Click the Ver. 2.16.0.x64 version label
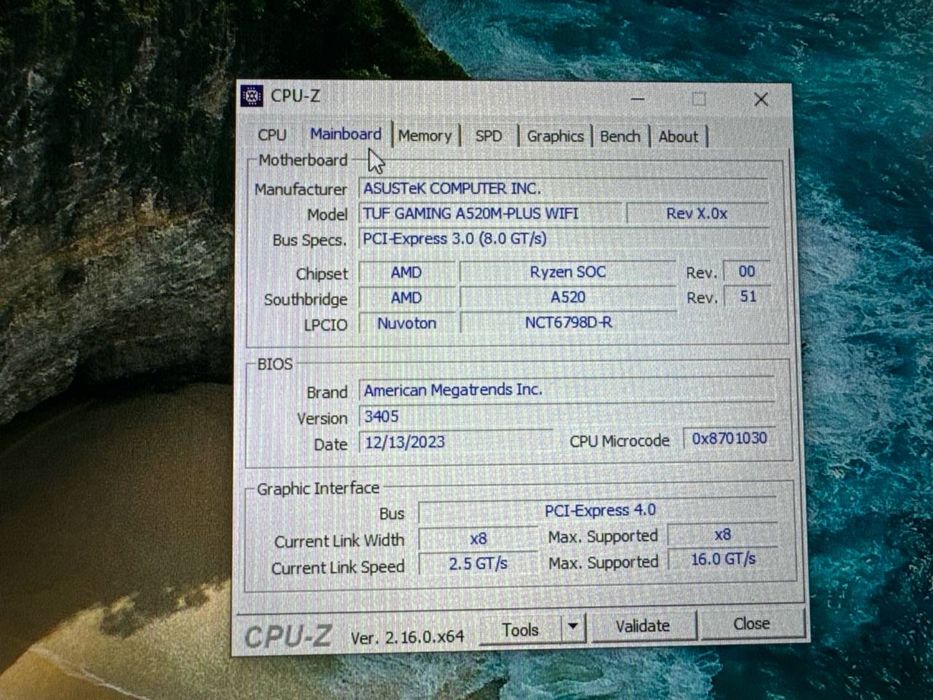The height and width of the screenshot is (700, 933). pyautogui.click(x=408, y=638)
